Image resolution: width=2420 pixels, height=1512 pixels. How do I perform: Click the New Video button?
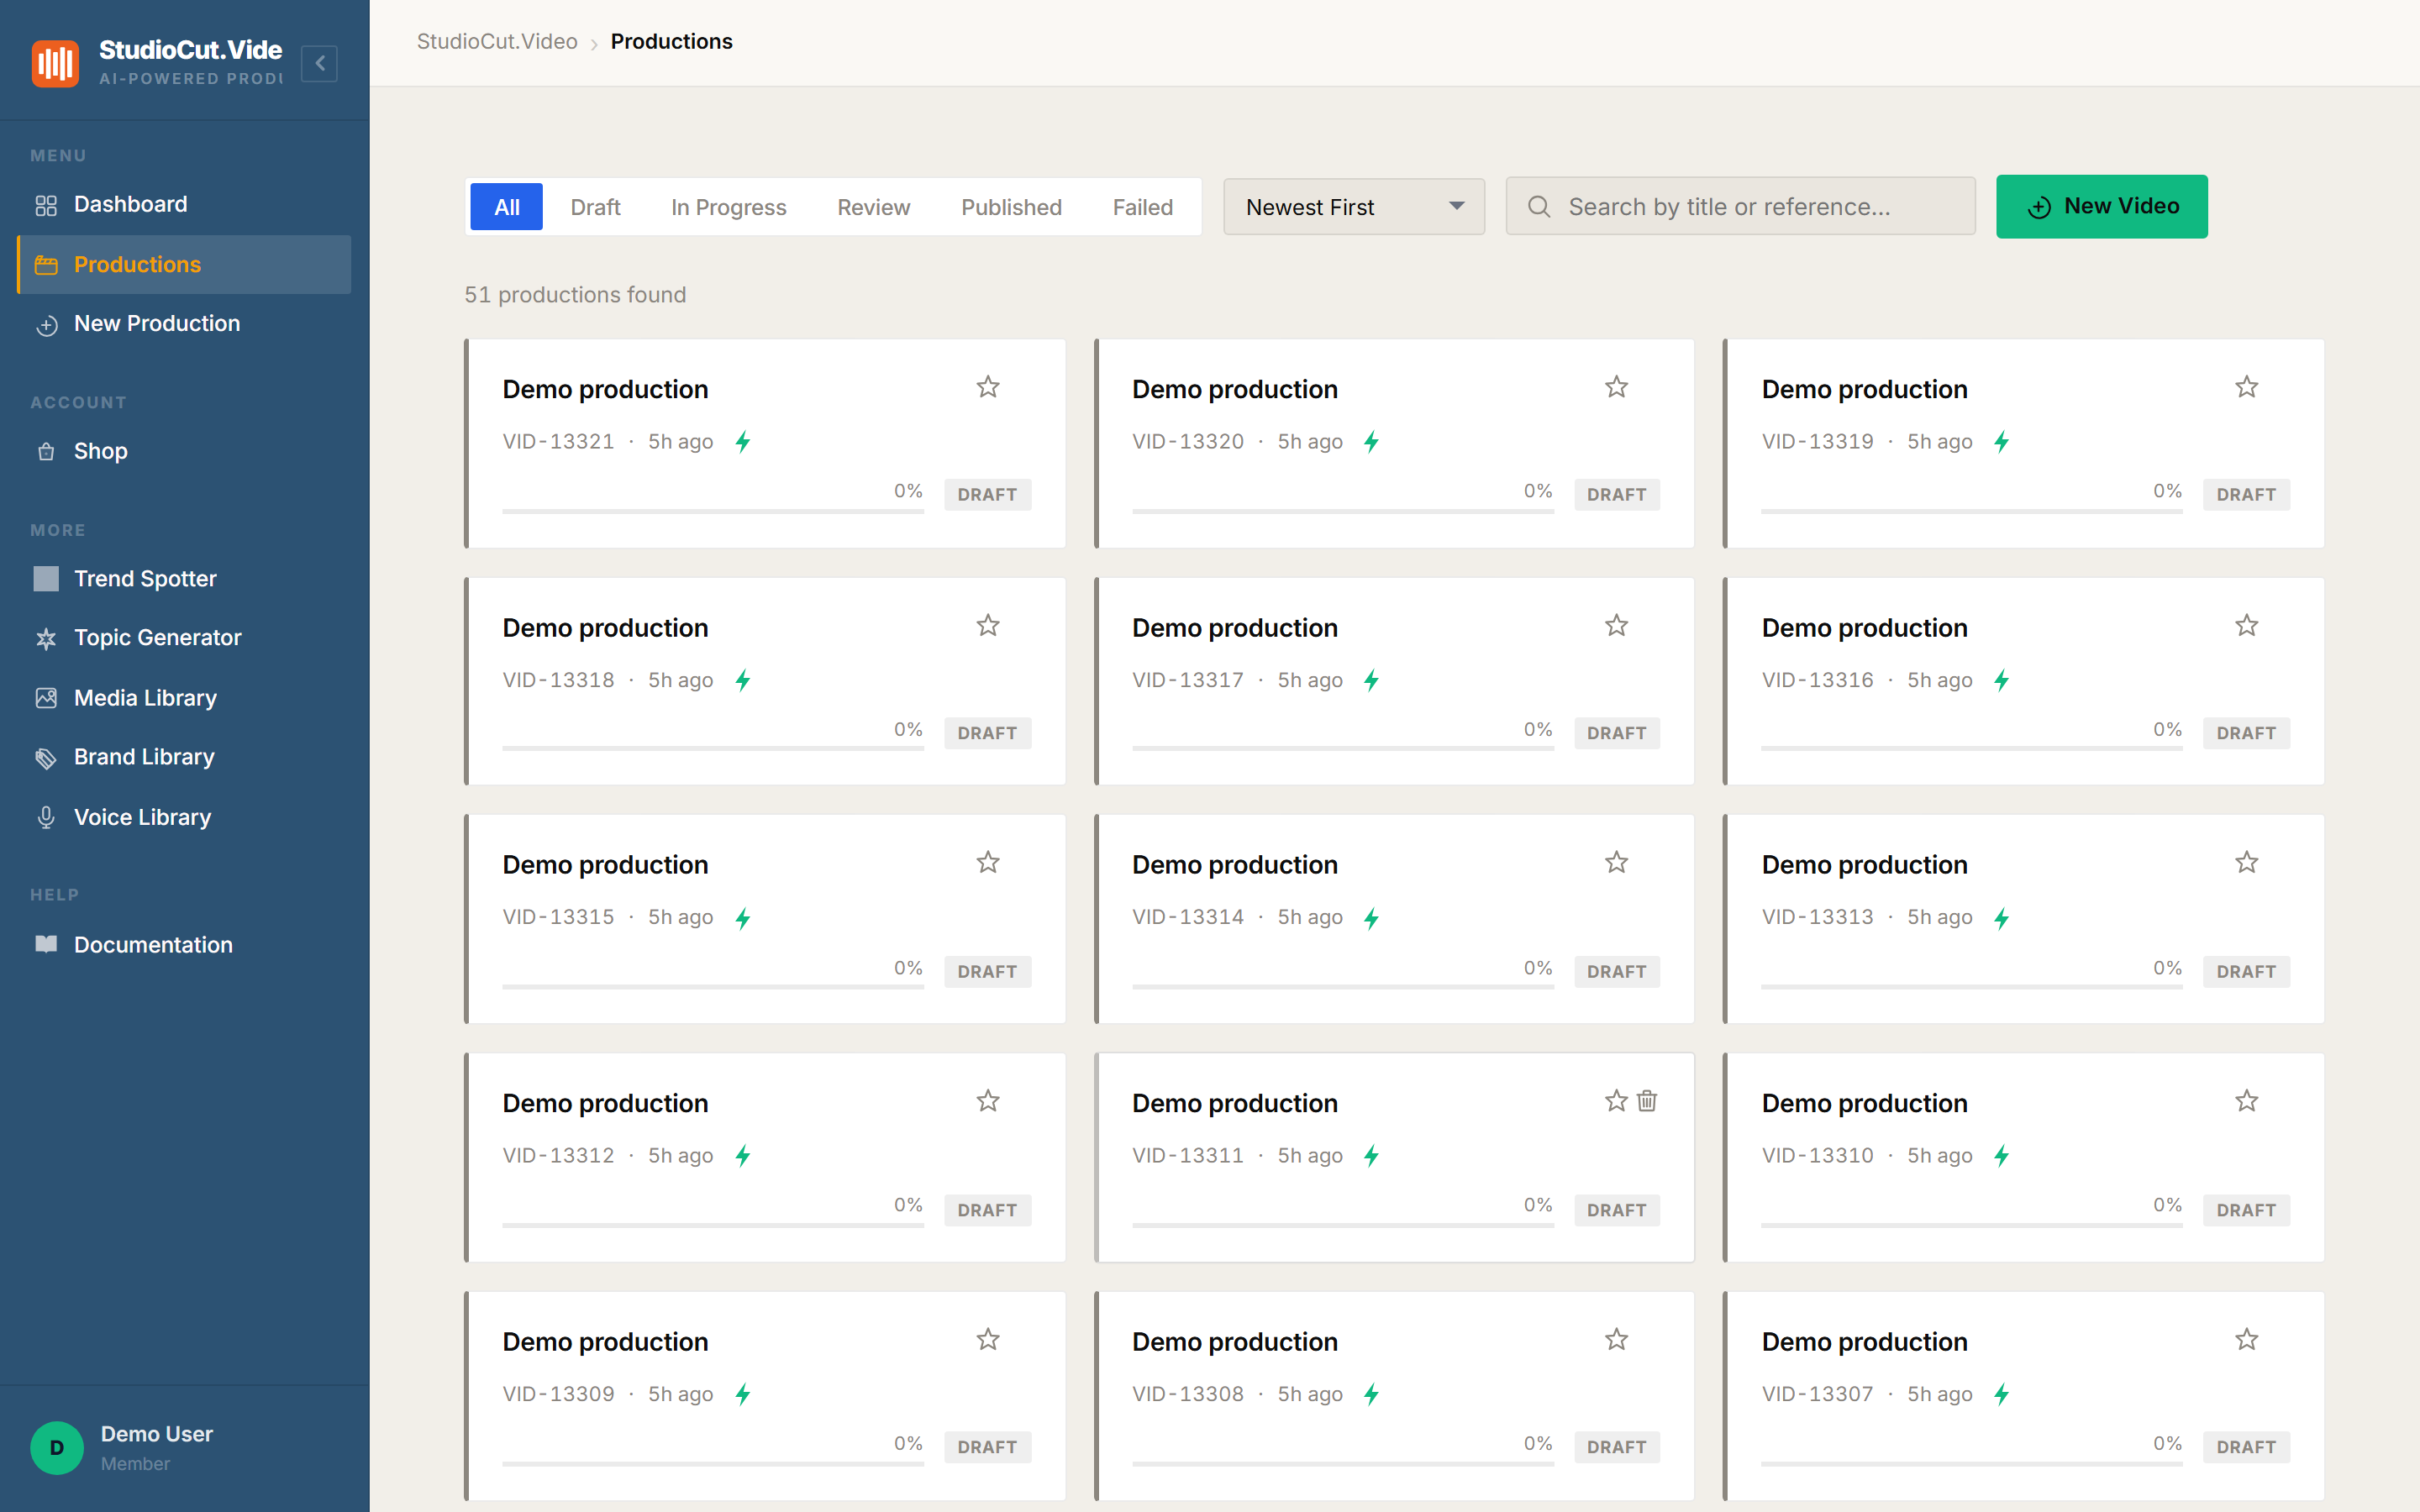coord(2102,207)
